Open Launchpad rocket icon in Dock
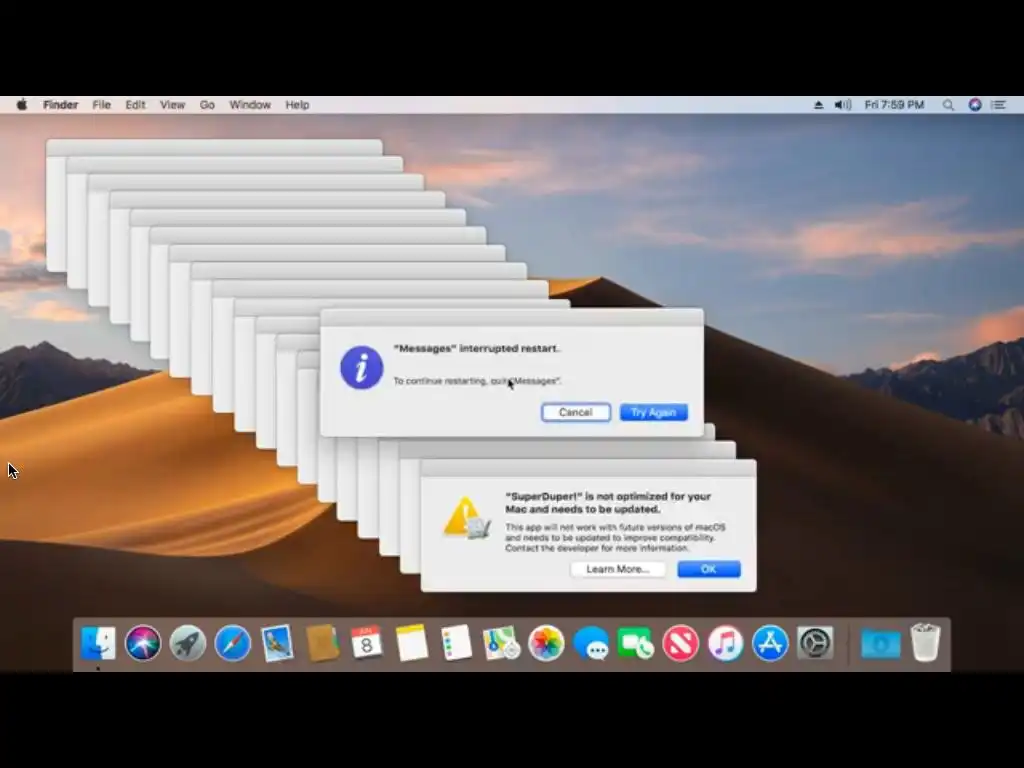Viewport: 1024px width, 768px height. tap(187, 643)
